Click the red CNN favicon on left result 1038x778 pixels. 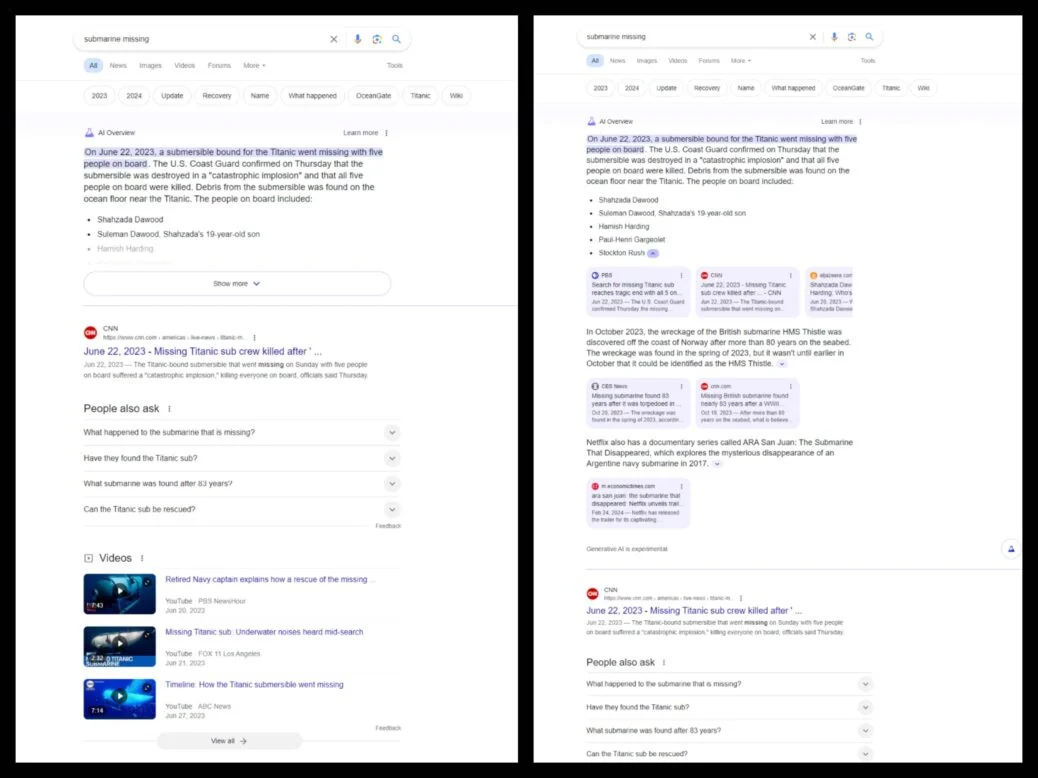(91, 332)
